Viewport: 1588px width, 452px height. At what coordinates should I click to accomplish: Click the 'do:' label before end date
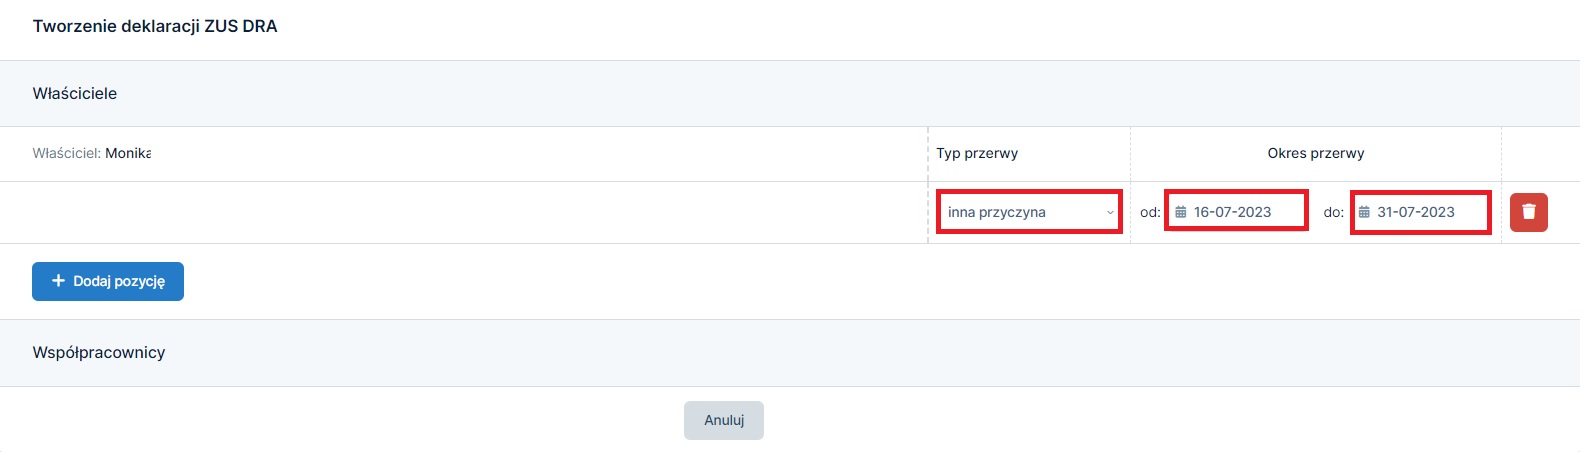click(1334, 212)
